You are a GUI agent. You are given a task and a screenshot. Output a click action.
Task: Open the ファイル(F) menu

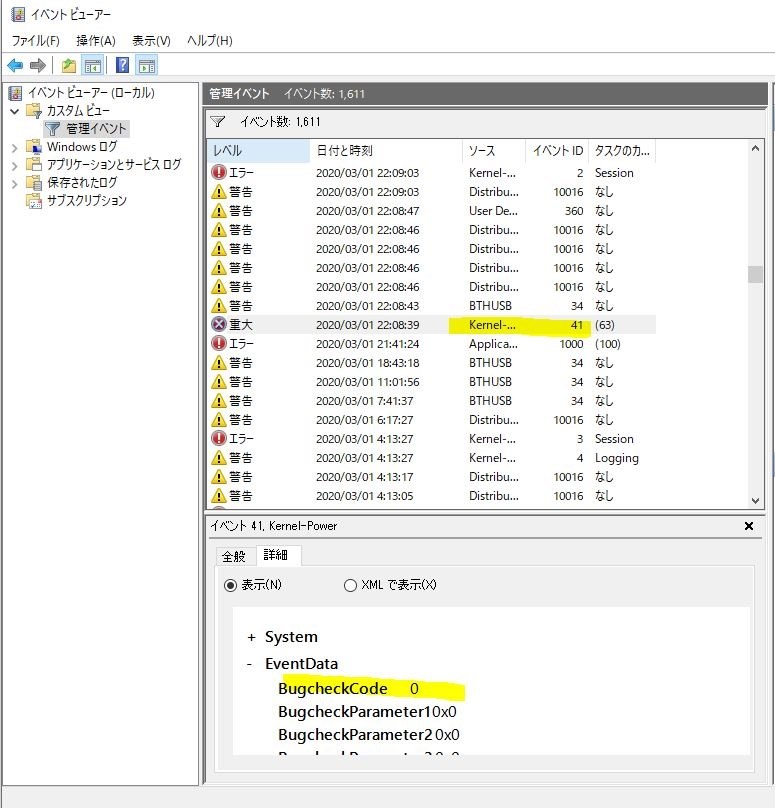click(36, 40)
